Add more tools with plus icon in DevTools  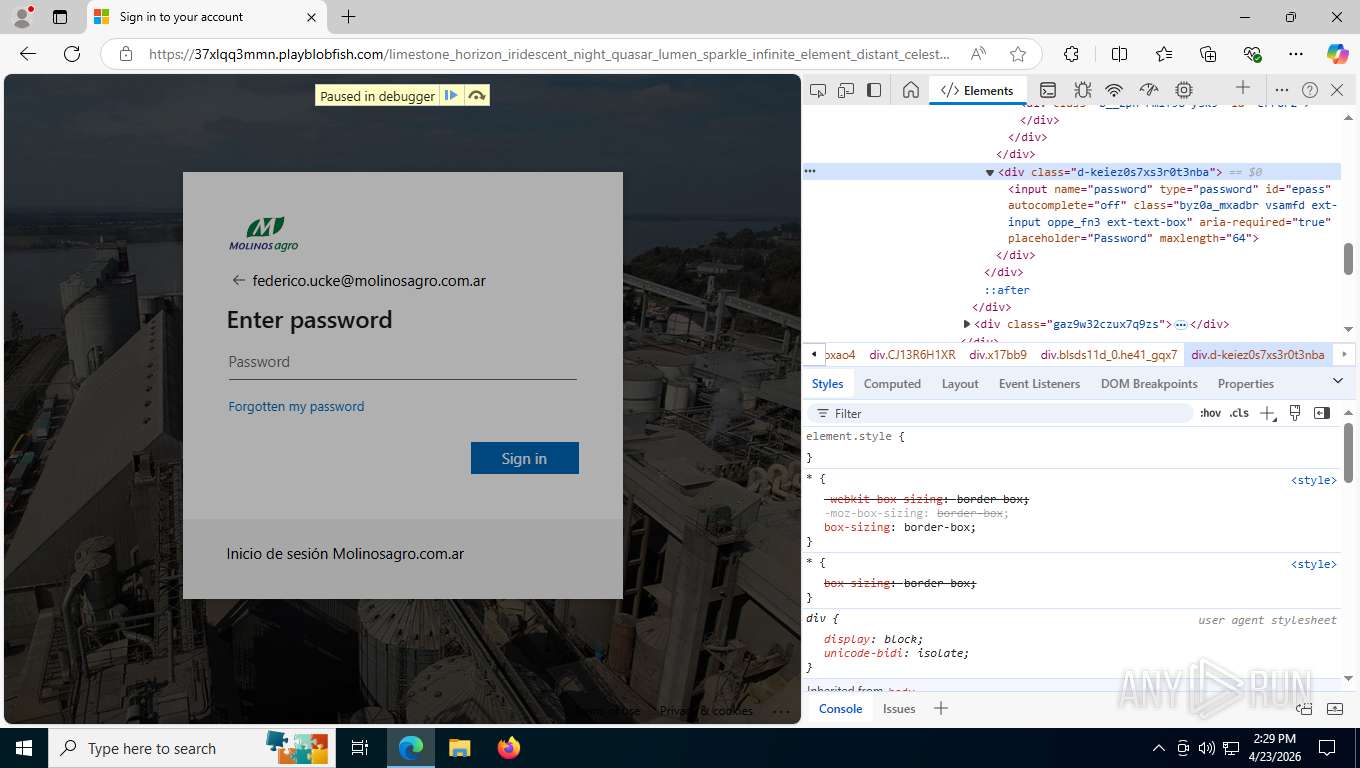[1242, 89]
